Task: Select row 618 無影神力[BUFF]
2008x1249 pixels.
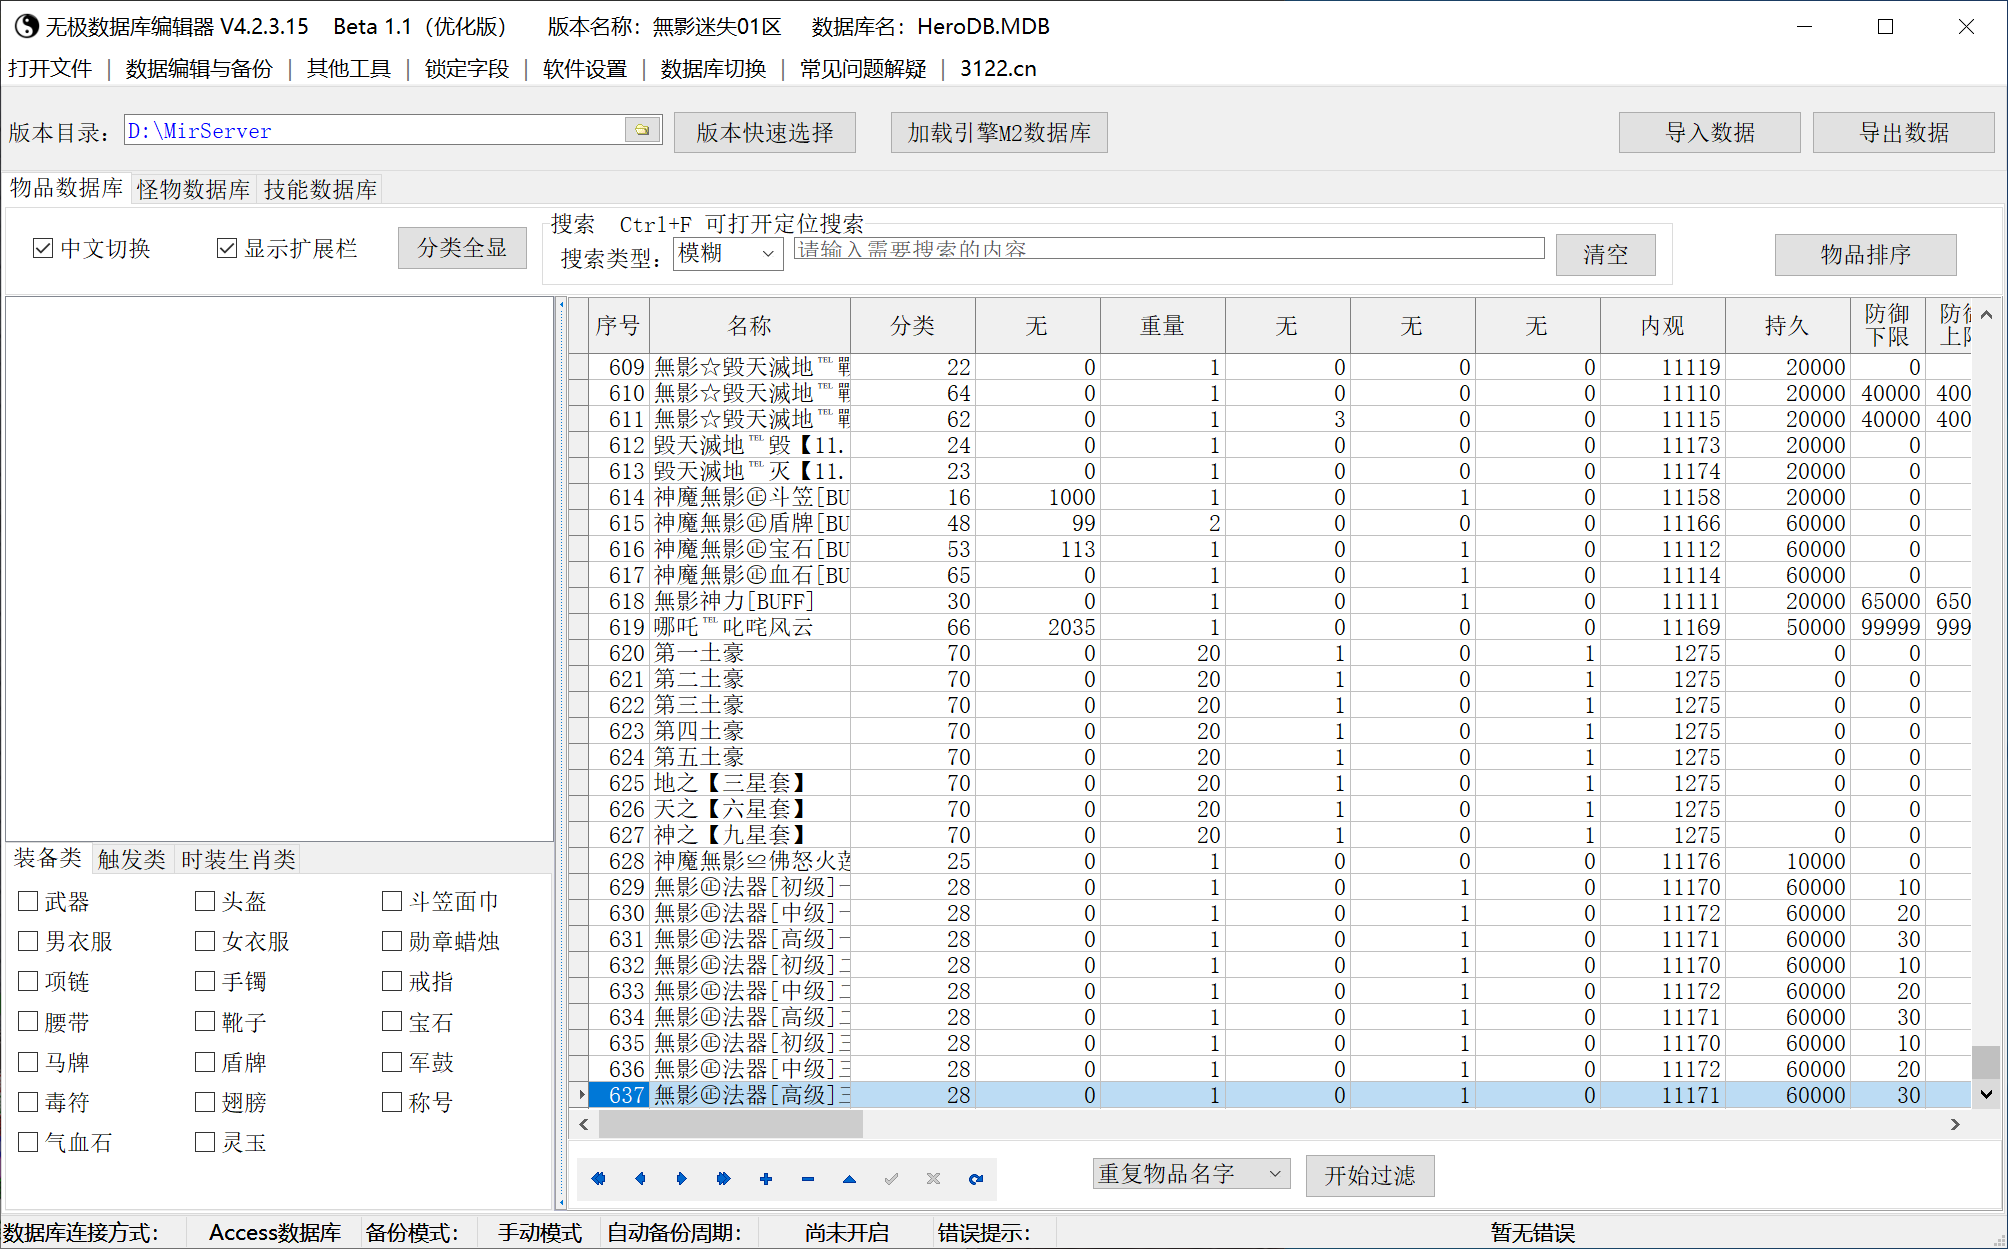Action: (1270, 601)
